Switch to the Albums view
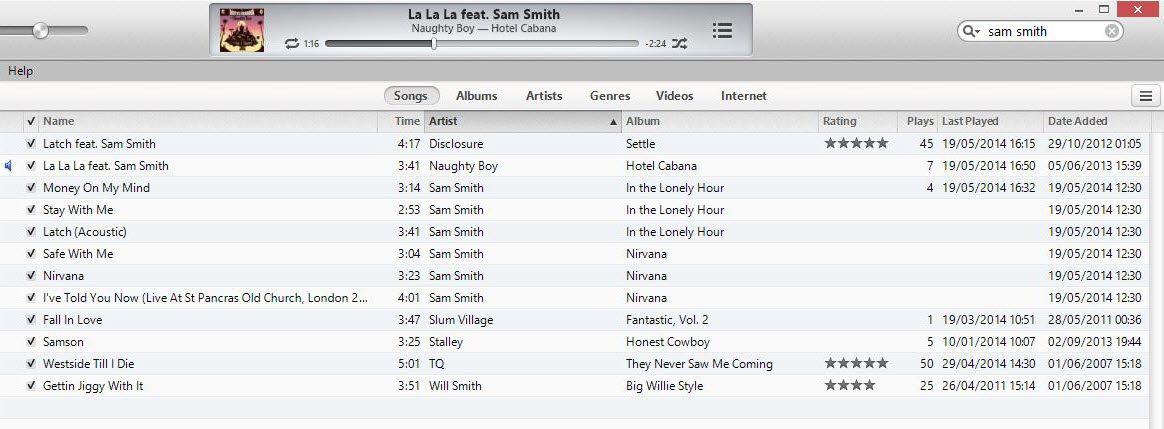1164x429 pixels. click(477, 96)
